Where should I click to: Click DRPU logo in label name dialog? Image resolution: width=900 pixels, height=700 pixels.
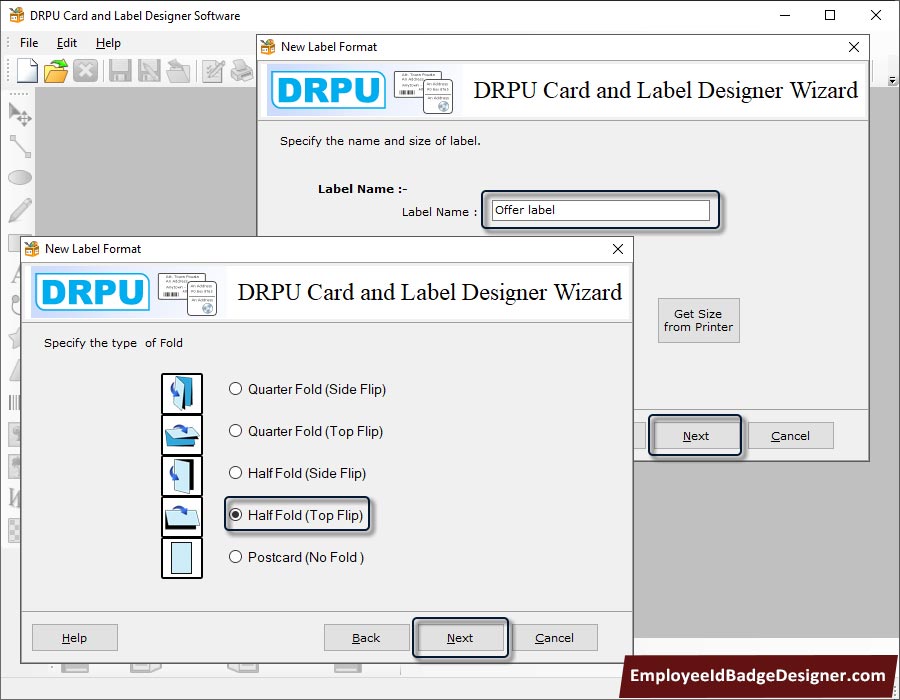pos(328,90)
